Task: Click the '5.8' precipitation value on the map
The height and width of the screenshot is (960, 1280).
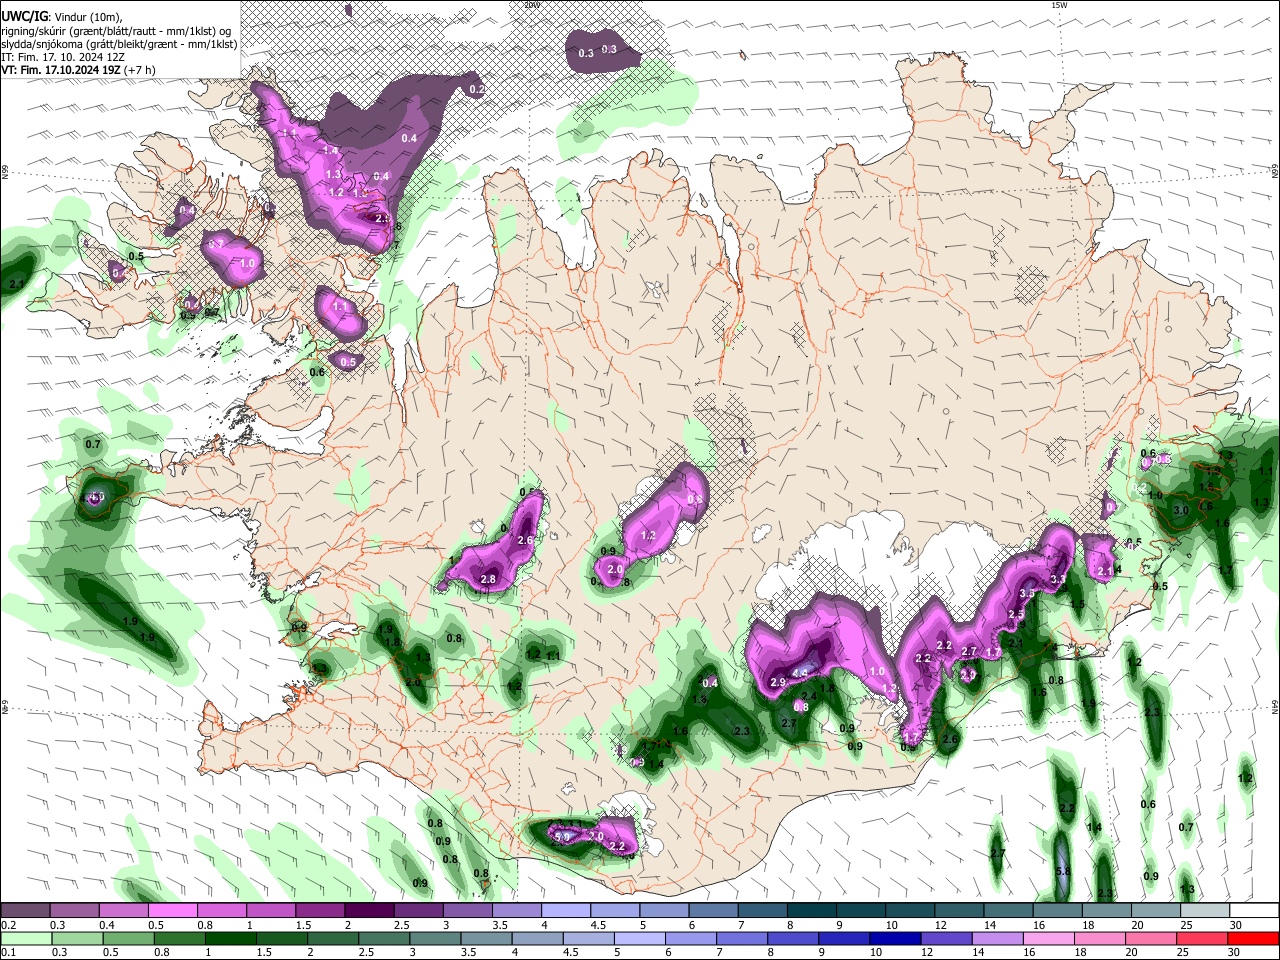Action: 1063,872
